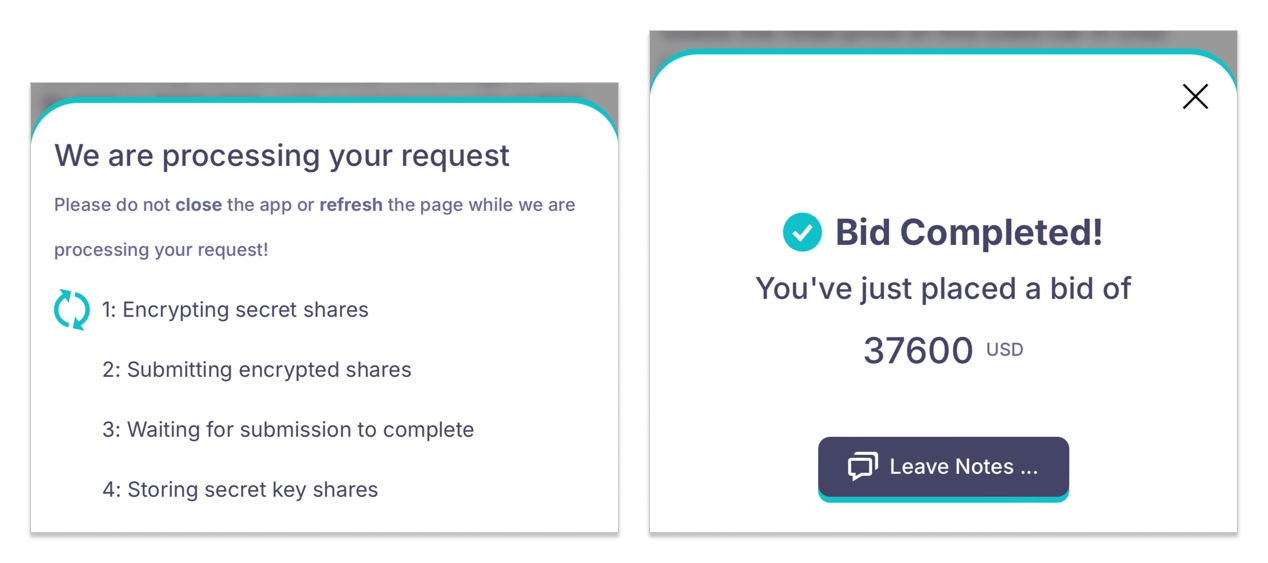Click the "Bid Completed!" heading text
1268x563 pixels.
point(968,232)
